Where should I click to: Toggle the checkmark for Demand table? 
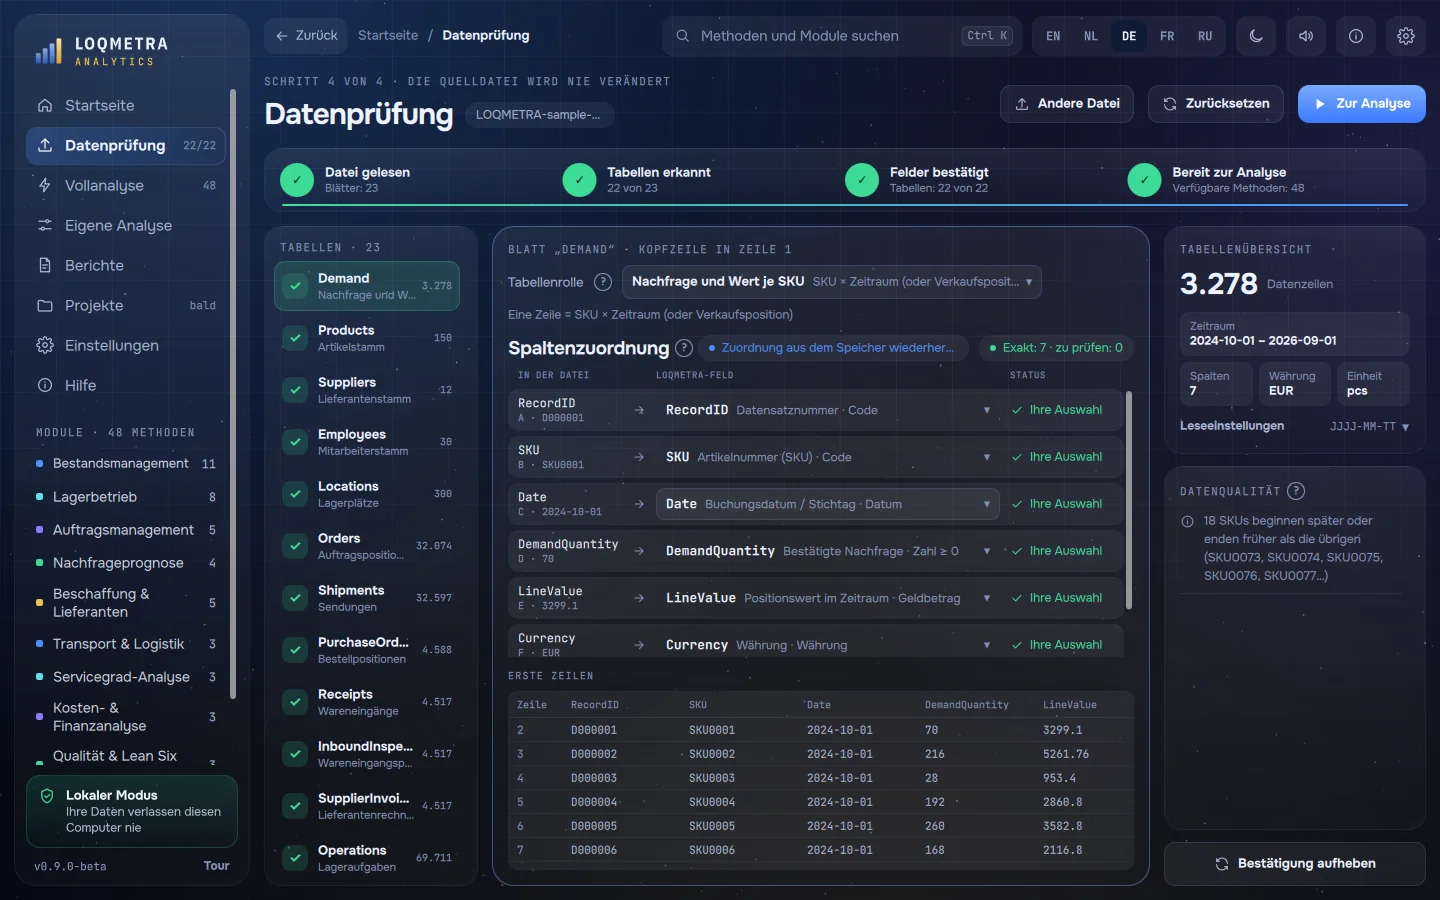(295, 286)
